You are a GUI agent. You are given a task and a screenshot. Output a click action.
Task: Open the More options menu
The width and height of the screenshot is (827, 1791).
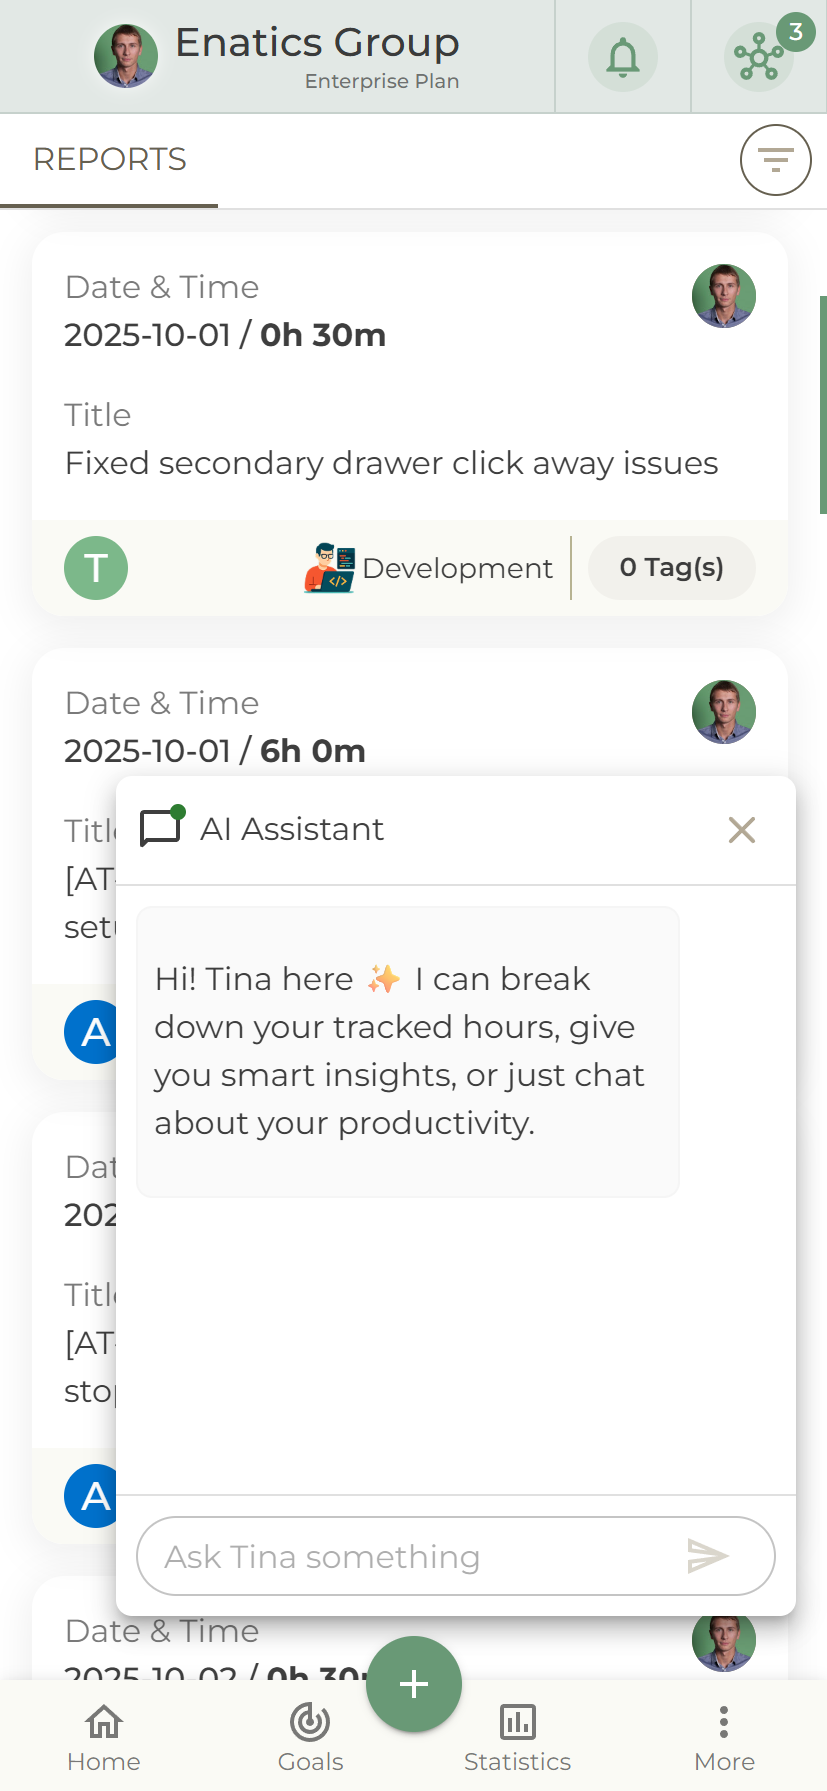(724, 1736)
